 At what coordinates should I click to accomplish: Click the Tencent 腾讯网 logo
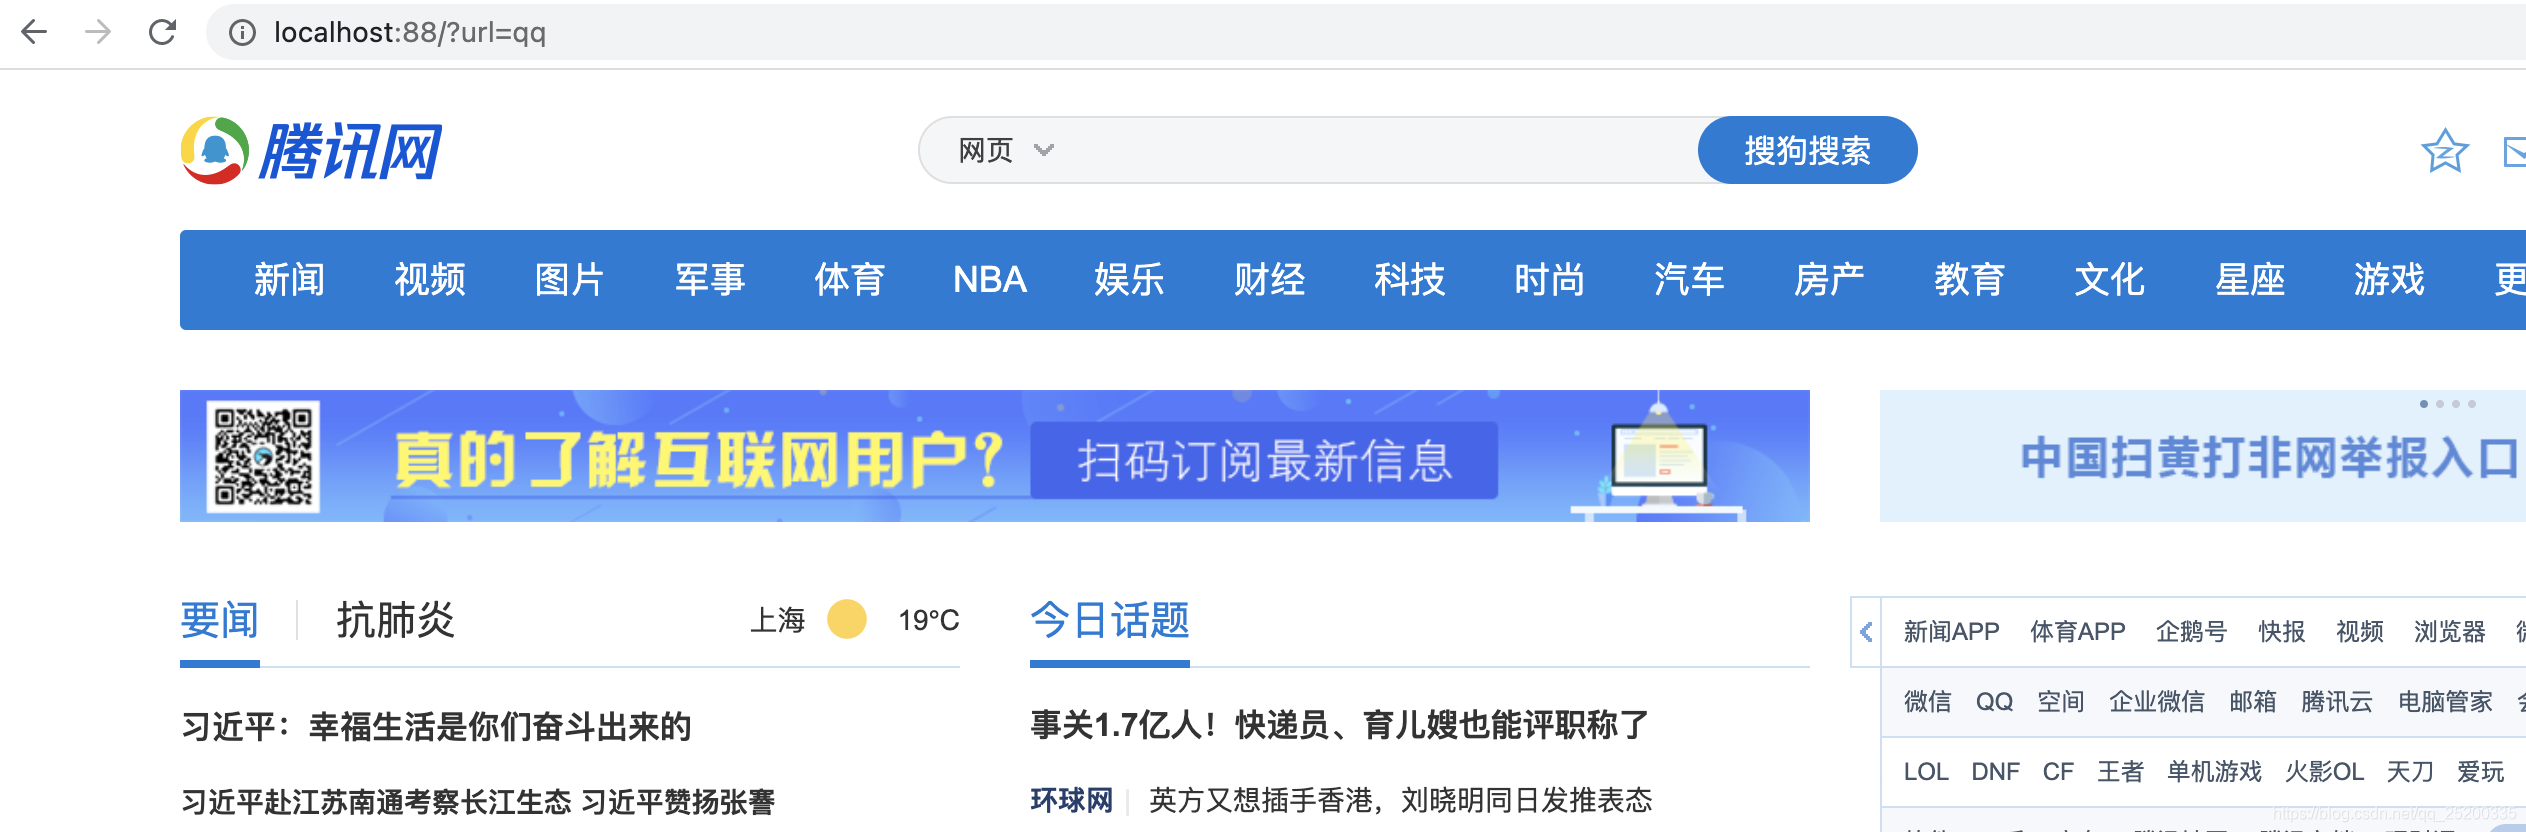tap(311, 151)
